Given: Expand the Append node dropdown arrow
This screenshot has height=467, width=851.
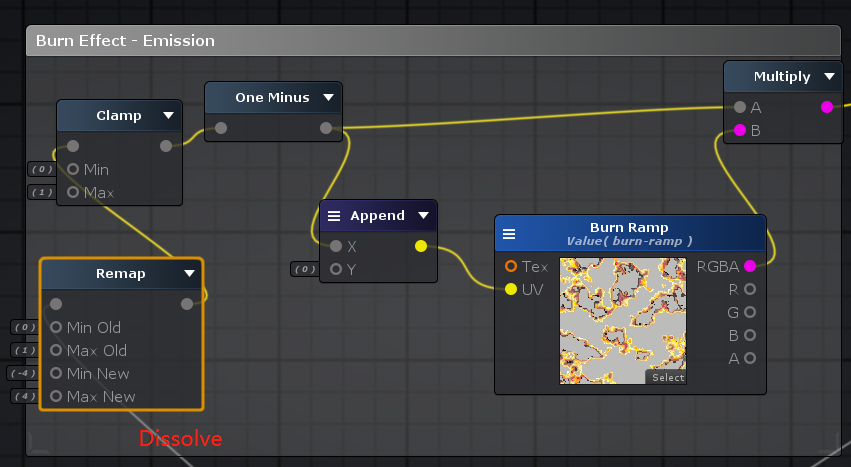Looking at the screenshot, I should [x=423, y=216].
